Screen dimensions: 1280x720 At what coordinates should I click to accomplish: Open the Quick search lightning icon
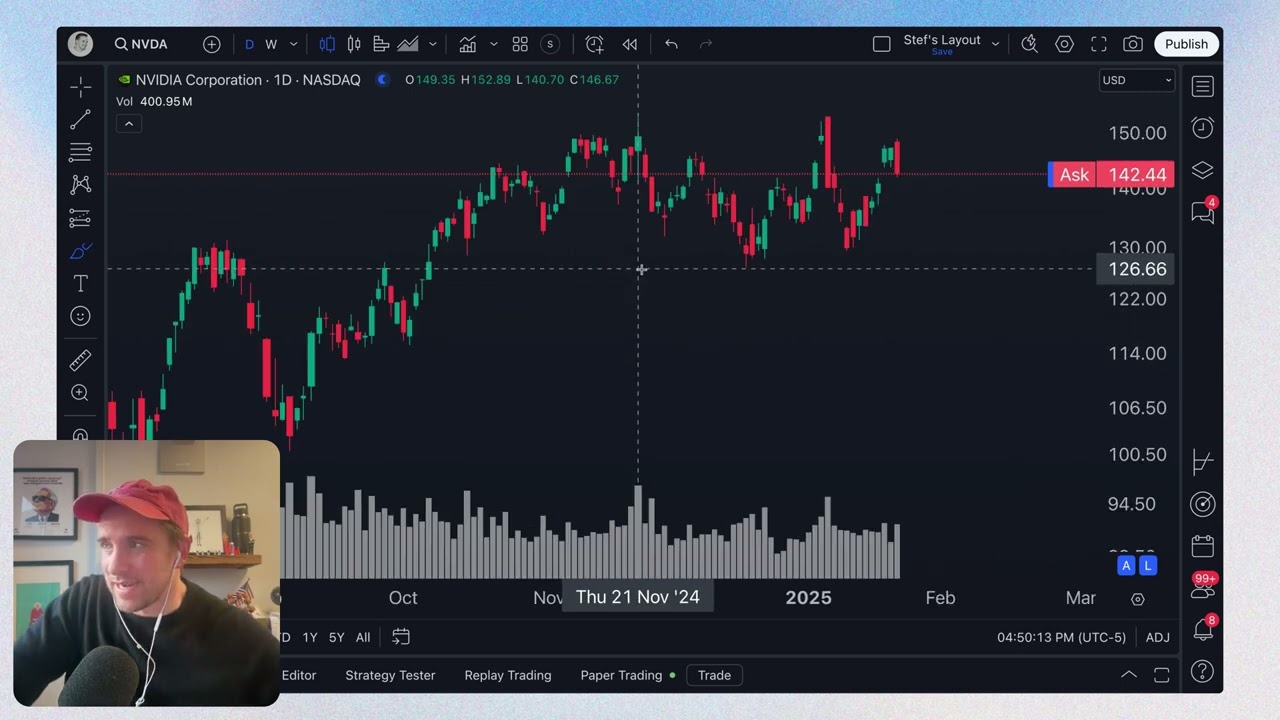pyautogui.click(x=1029, y=44)
